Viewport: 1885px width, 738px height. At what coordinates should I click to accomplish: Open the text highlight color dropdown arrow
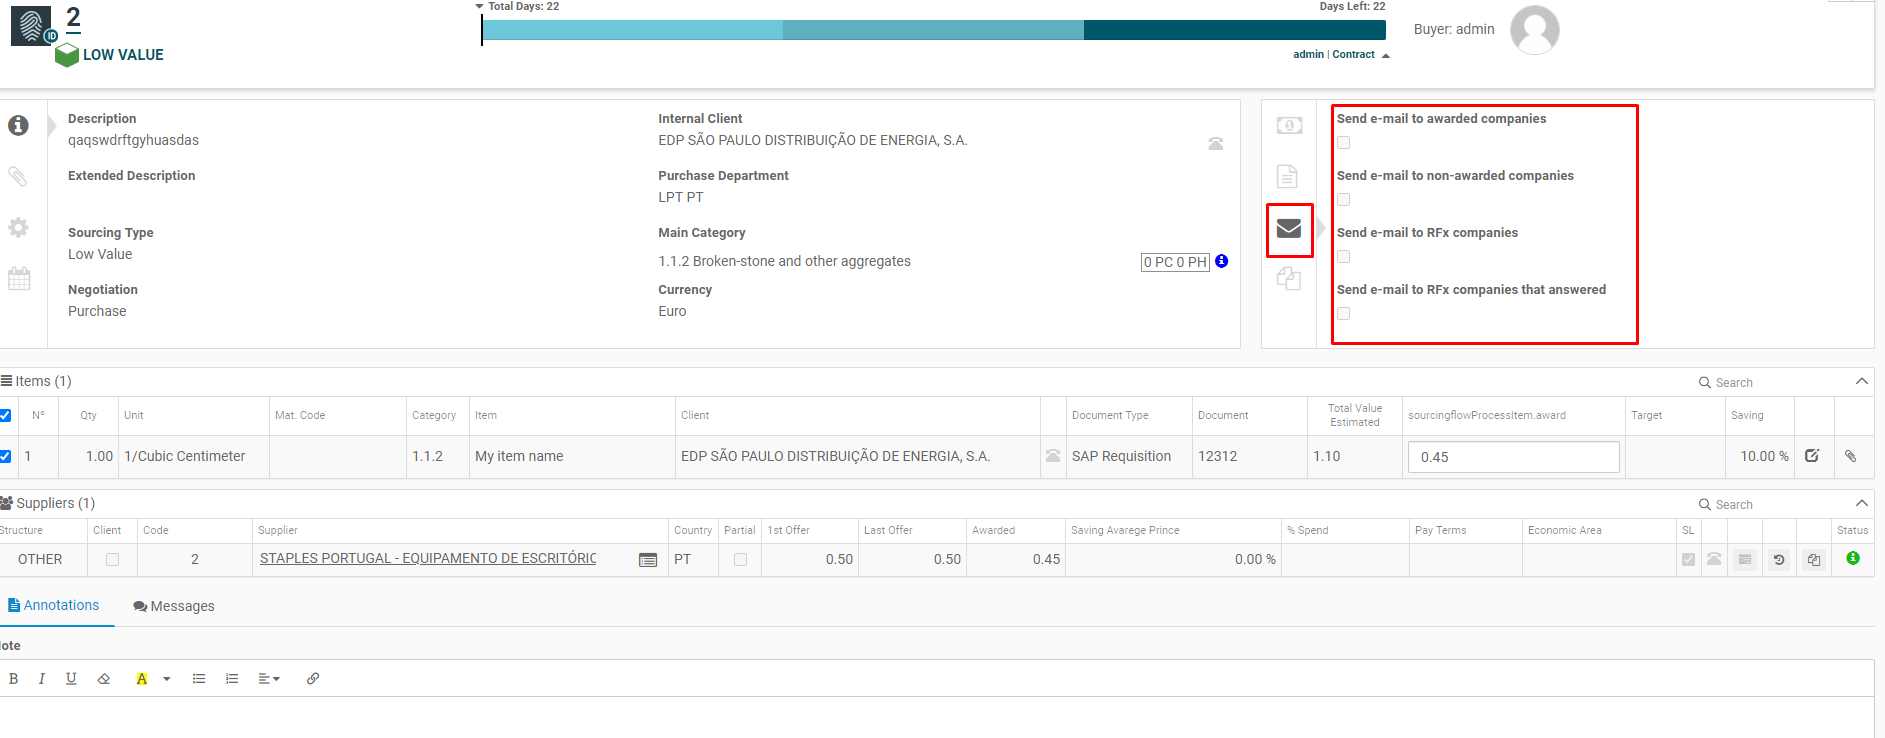167,679
